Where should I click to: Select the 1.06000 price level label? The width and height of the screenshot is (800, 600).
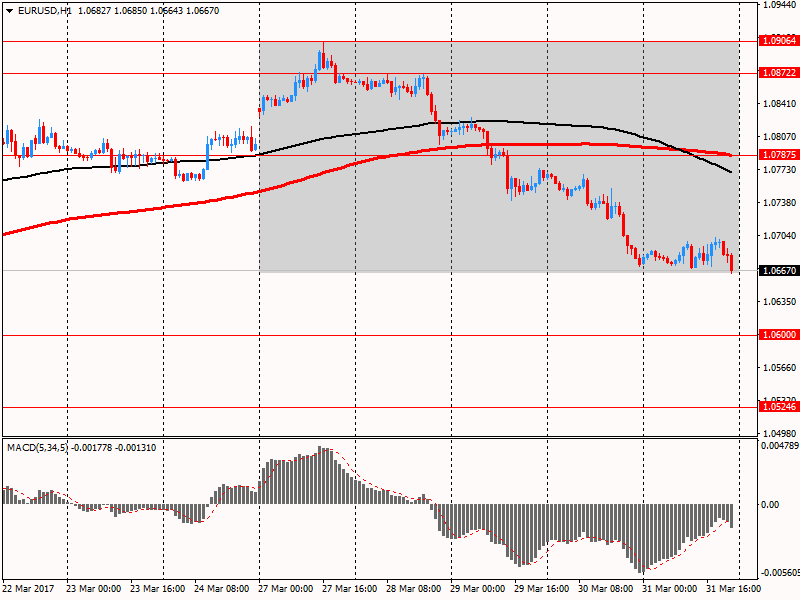[778, 335]
